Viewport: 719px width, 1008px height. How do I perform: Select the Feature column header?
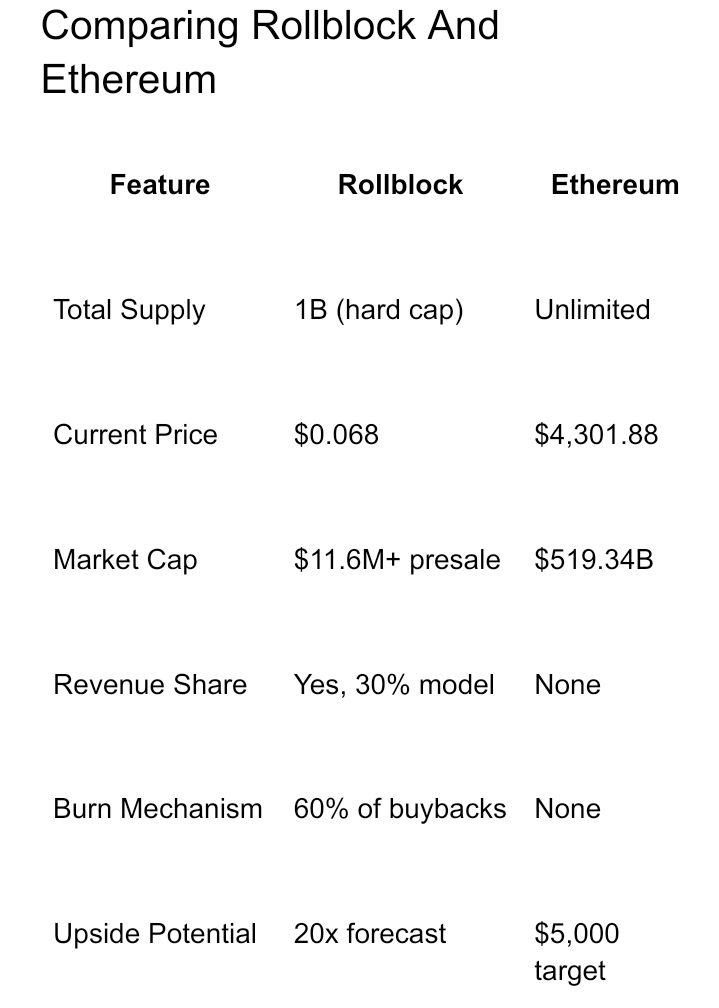[x=160, y=184]
